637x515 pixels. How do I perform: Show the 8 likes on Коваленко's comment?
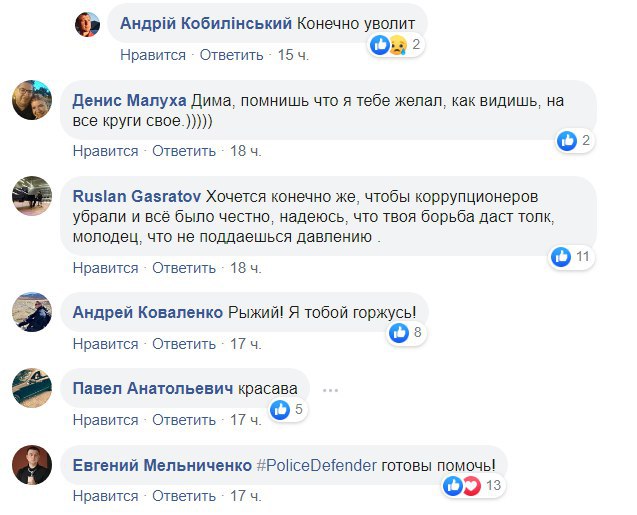click(407, 332)
